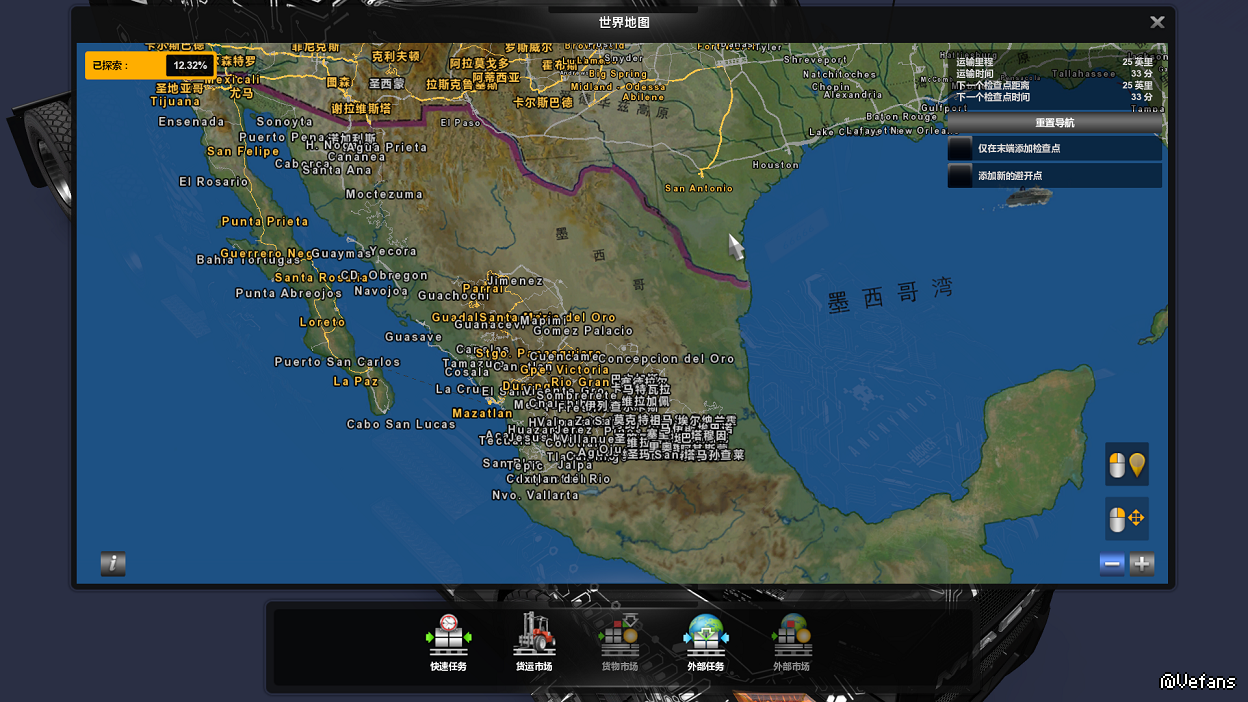Image resolution: width=1248 pixels, height=702 pixels.
Task: Select the San Felipe city label
Action: point(243,152)
